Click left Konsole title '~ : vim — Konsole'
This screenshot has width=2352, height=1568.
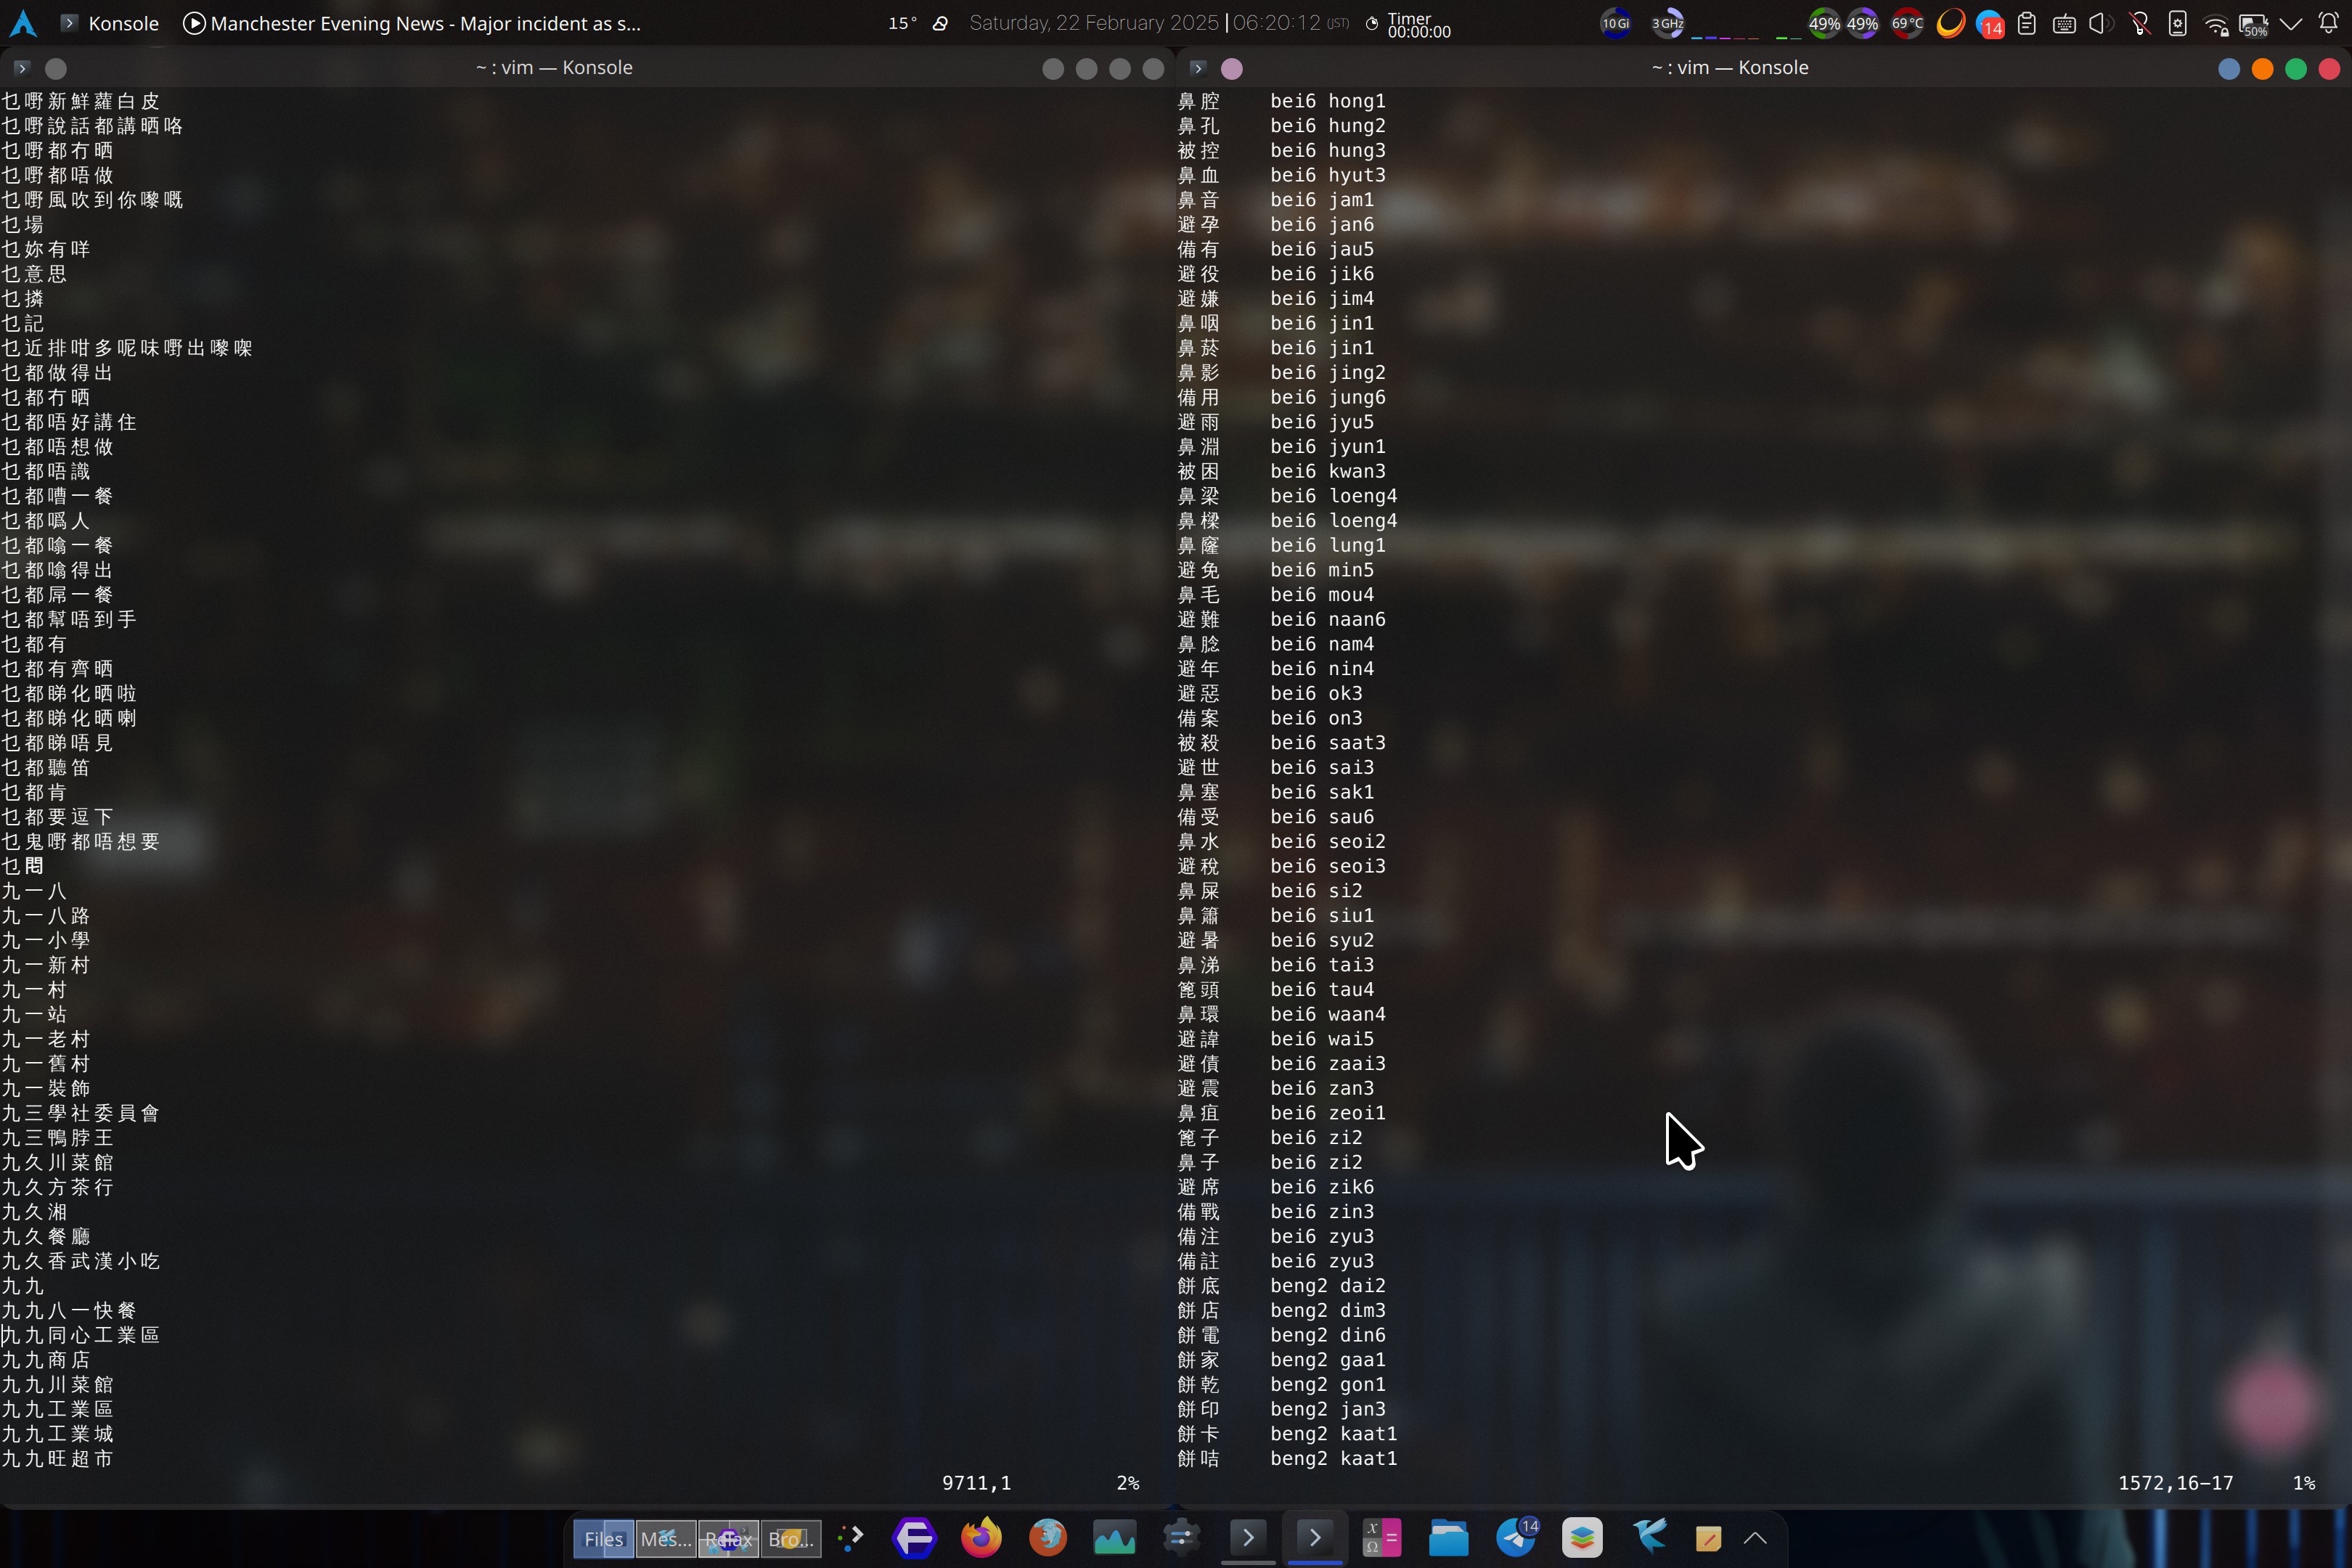[554, 68]
